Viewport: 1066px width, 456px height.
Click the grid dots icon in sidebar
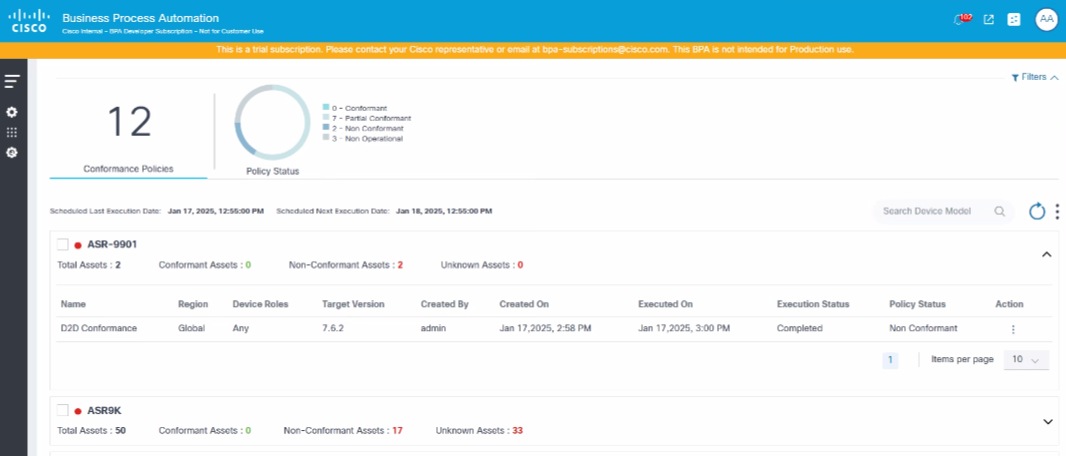12,133
